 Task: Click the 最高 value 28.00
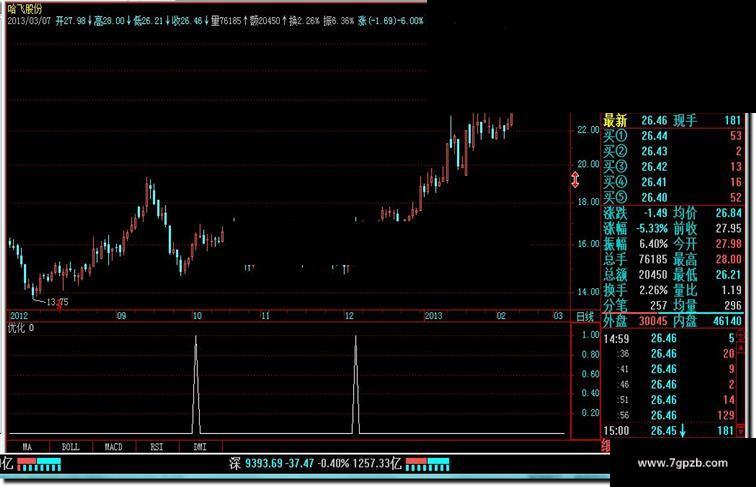[729, 259]
